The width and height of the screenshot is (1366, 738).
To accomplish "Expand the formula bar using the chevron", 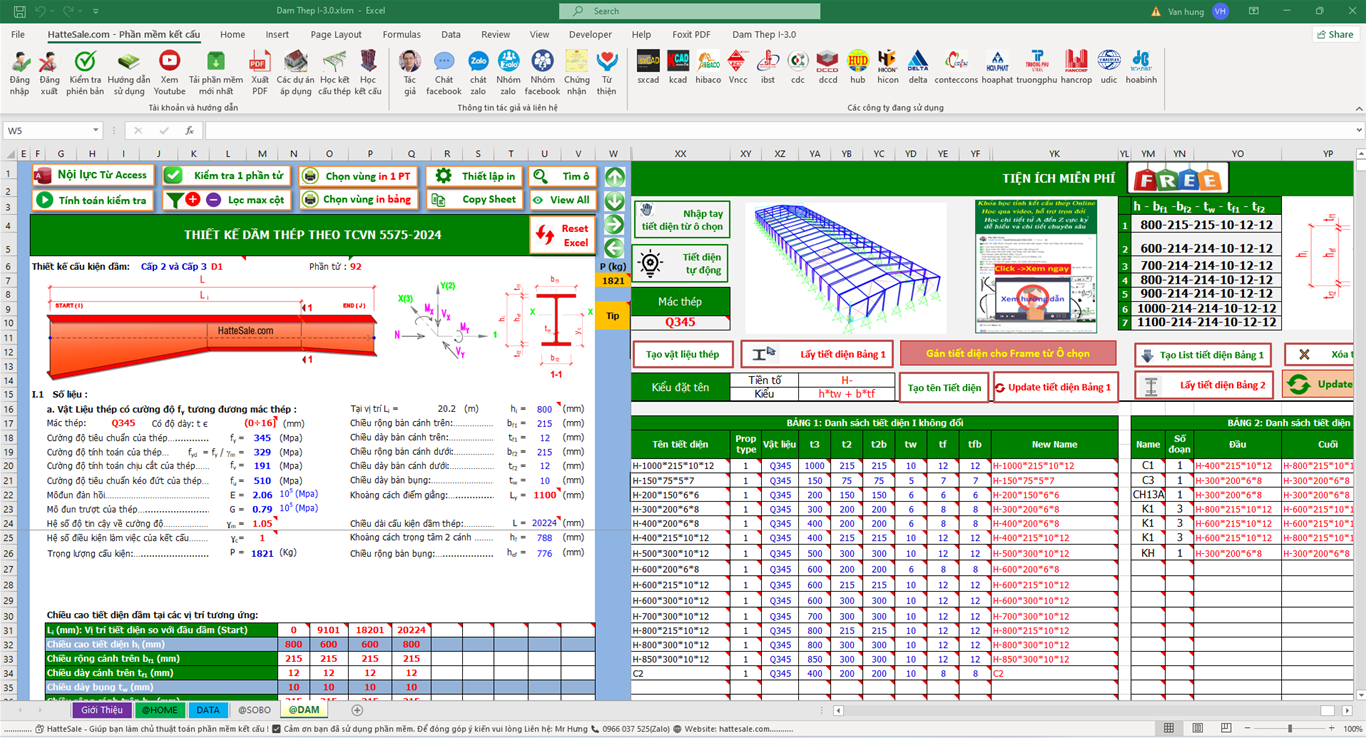I will pyautogui.click(x=1358, y=131).
